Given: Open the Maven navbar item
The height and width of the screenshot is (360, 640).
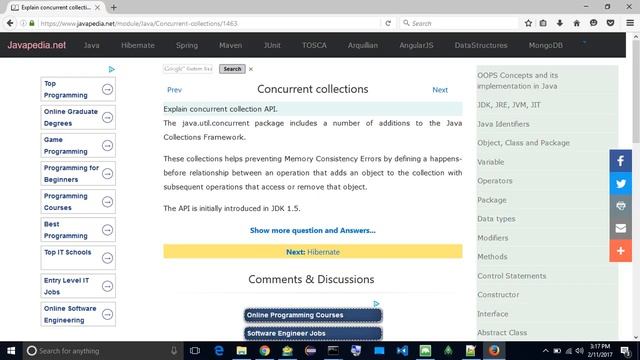Looking at the screenshot, I should click(x=231, y=45).
